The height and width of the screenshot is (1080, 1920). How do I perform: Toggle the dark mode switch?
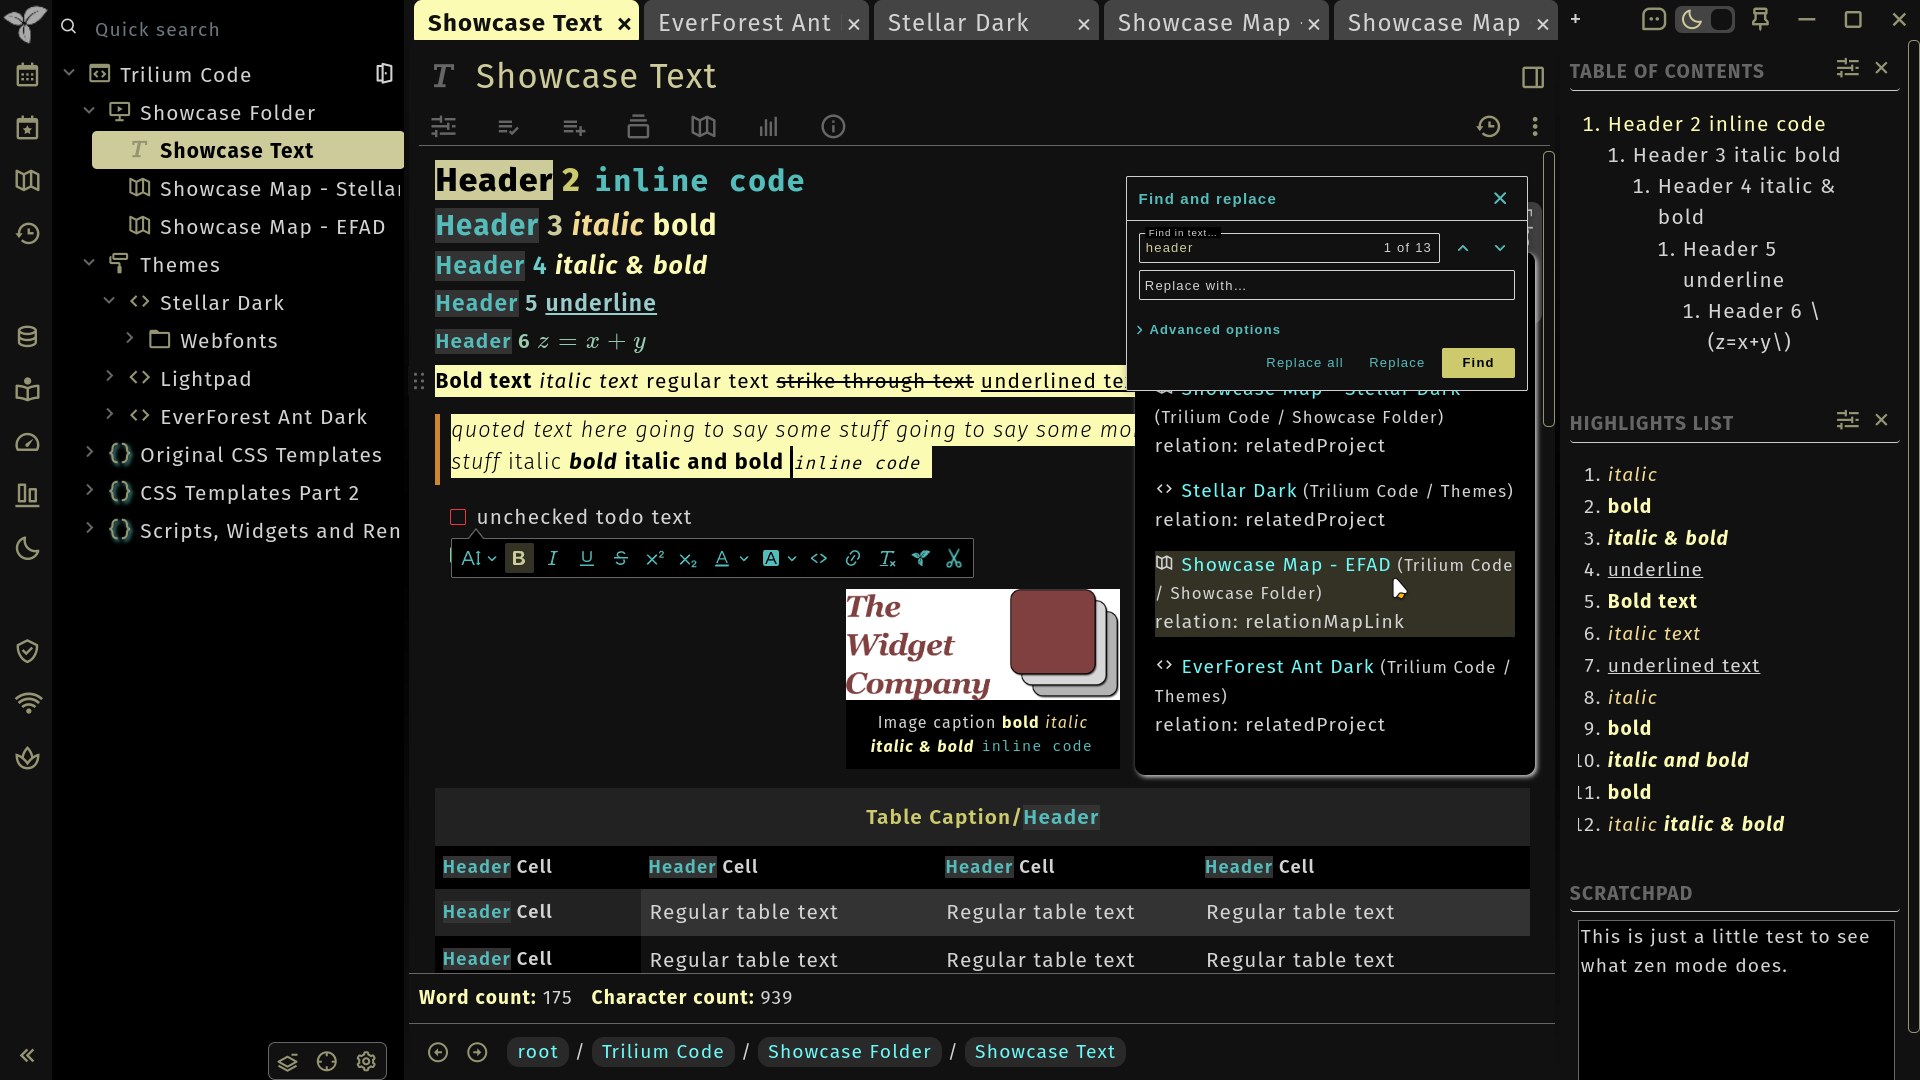[x=1705, y=19]
